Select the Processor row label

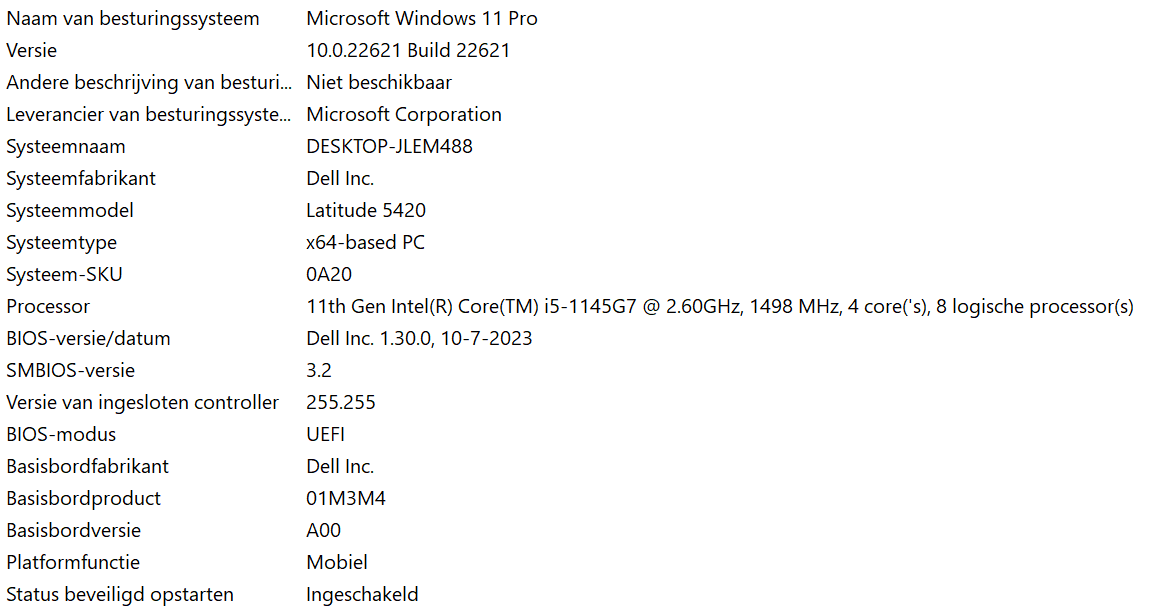(48, 306)
